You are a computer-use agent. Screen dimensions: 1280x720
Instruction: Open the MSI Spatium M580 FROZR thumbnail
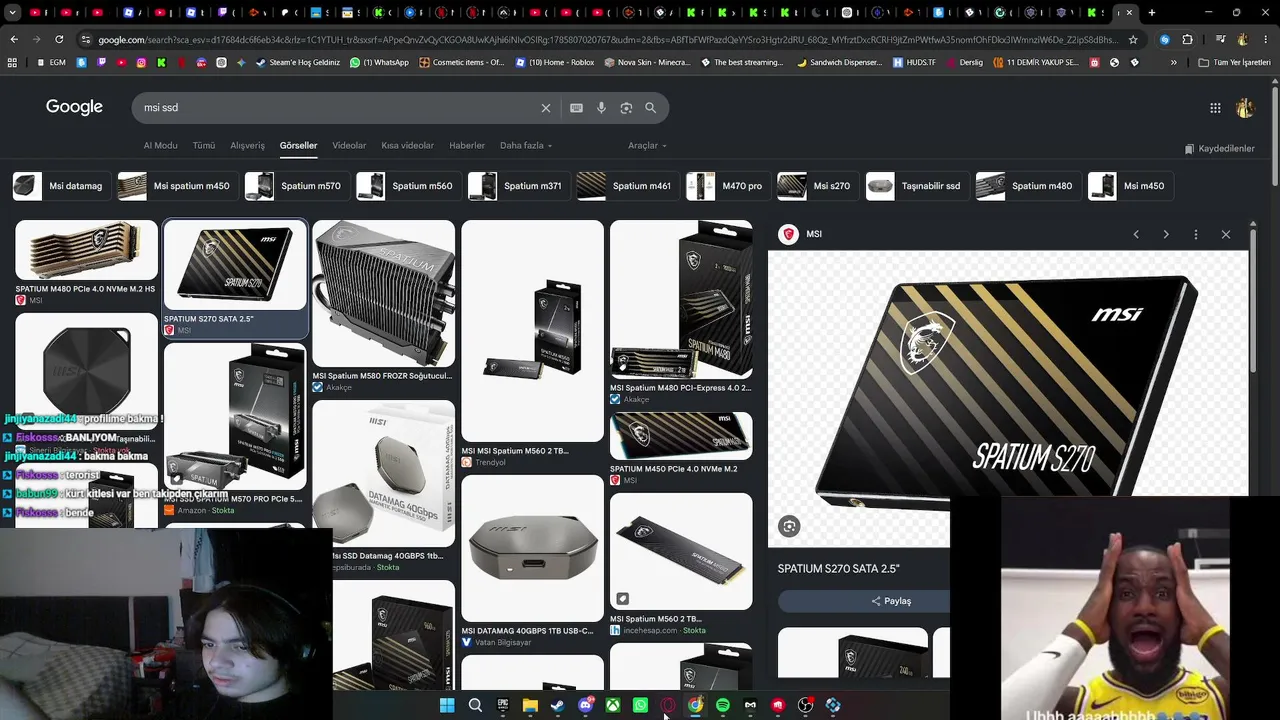point(384,294)
